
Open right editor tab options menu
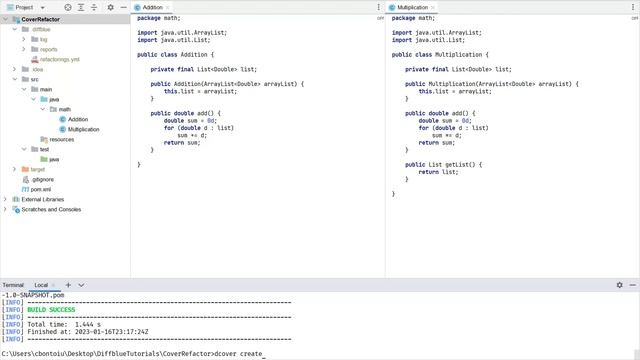point(633,7)
